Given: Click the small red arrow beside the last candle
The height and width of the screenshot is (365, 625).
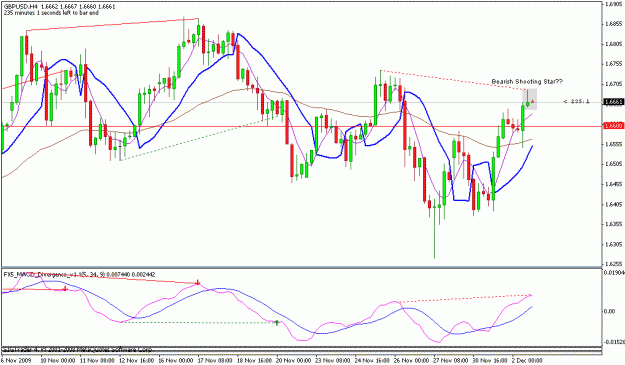Looking at the screenshot, I should tap(532, 102).
